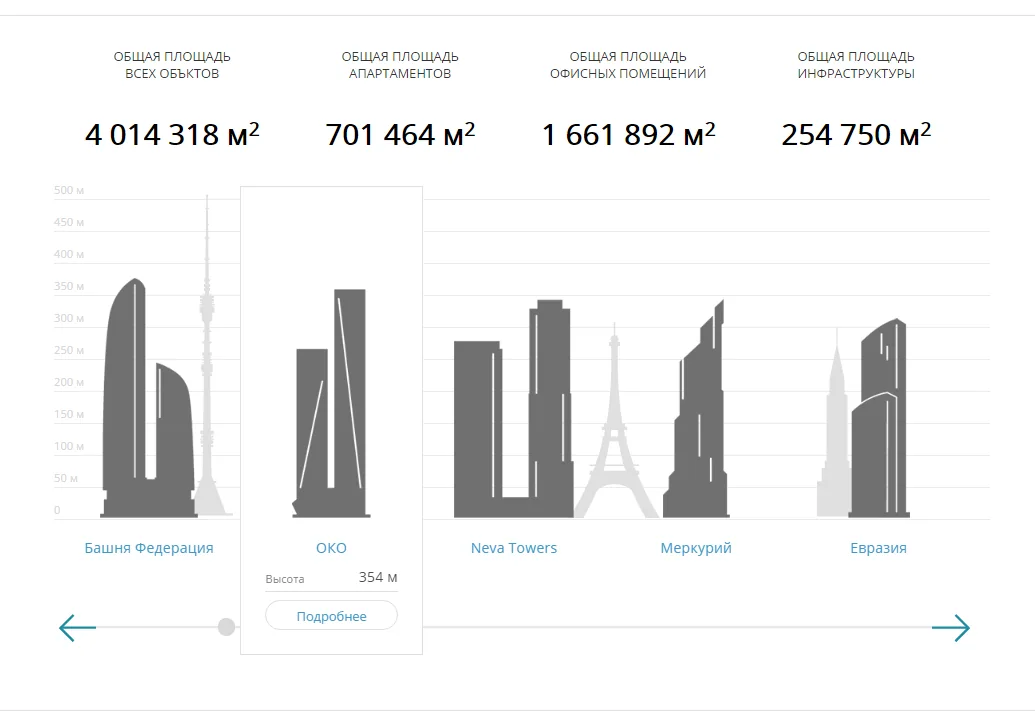The height and width of the screenshot is (714, 1035).
Task: Click the 1 661 892 м² offices figure
Action: tap(628, 135)
